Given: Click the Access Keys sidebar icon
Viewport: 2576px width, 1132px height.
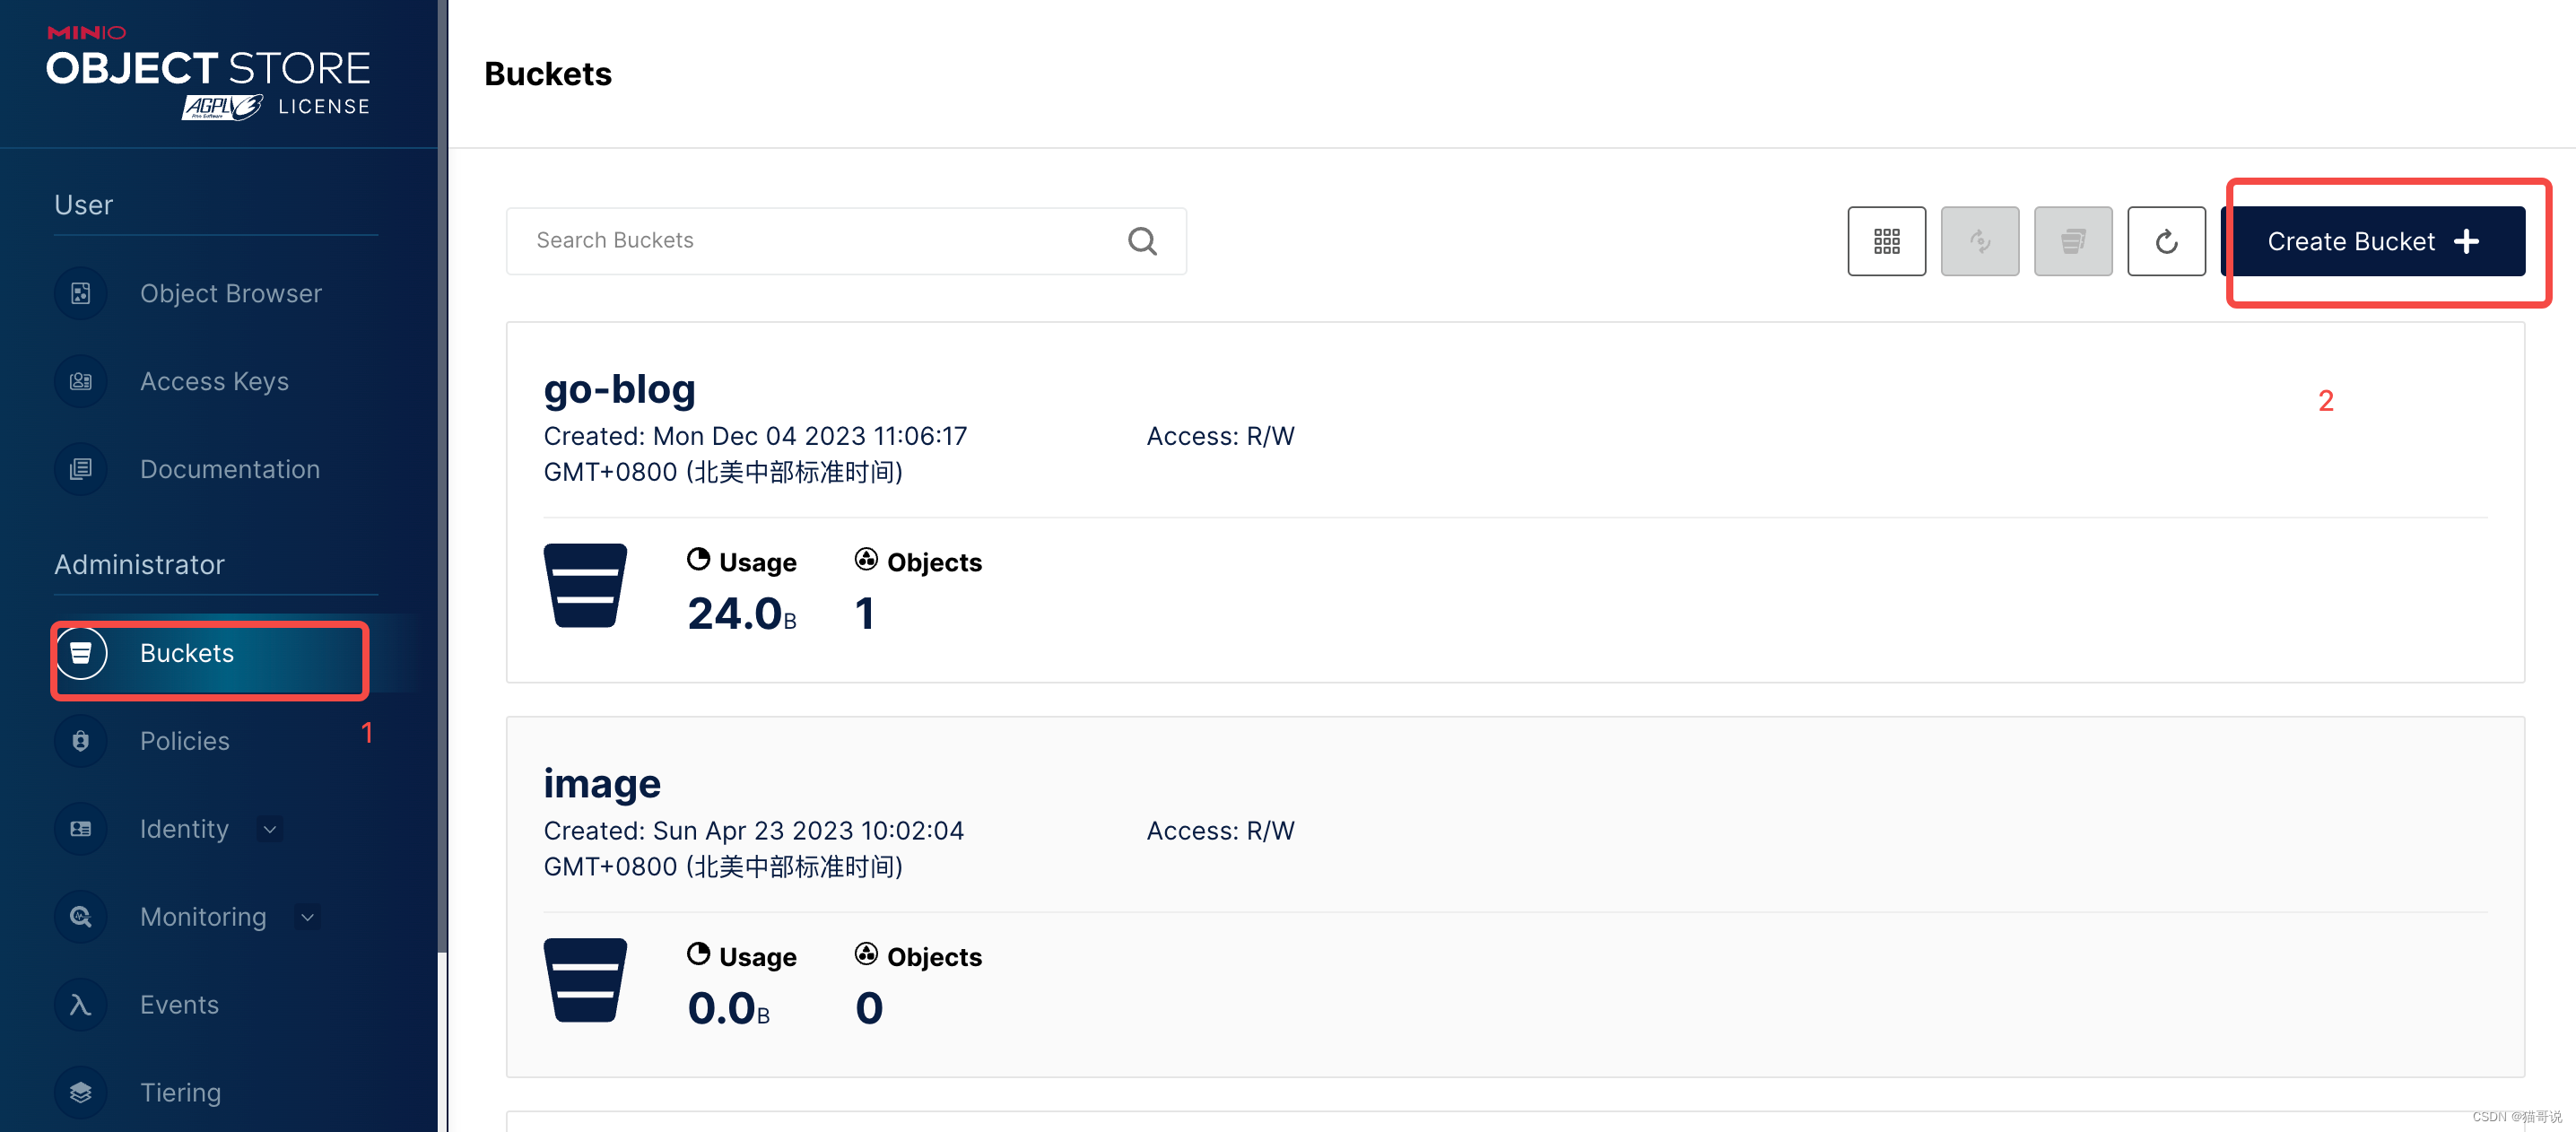Looking at the screenshot, I should [81, 381].
